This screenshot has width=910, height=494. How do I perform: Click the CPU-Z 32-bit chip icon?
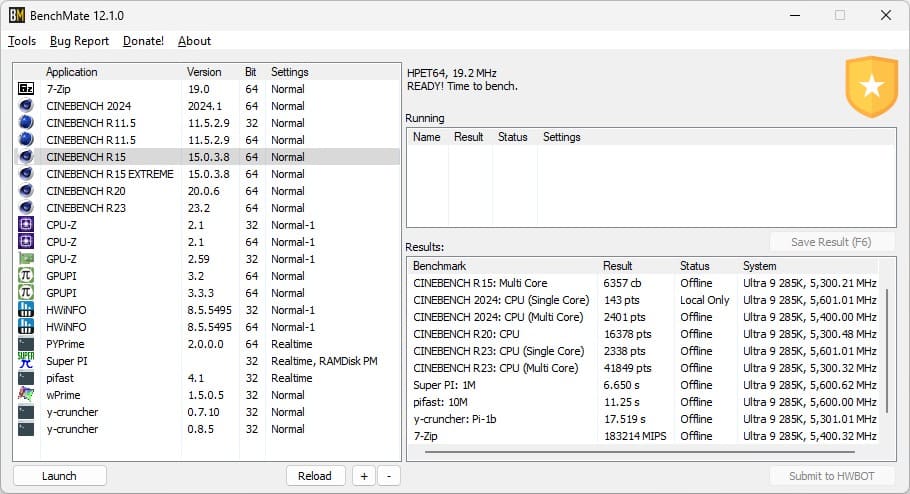(26, 225)
